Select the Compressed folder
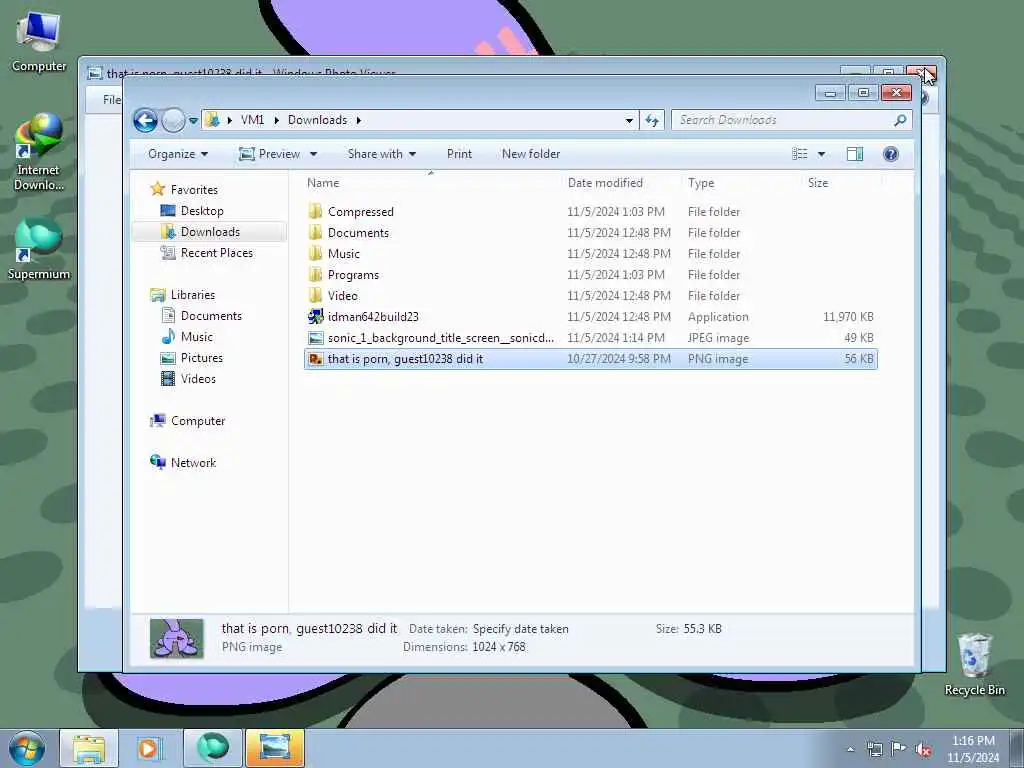The image size is (1024, 768). coord(590,212)
